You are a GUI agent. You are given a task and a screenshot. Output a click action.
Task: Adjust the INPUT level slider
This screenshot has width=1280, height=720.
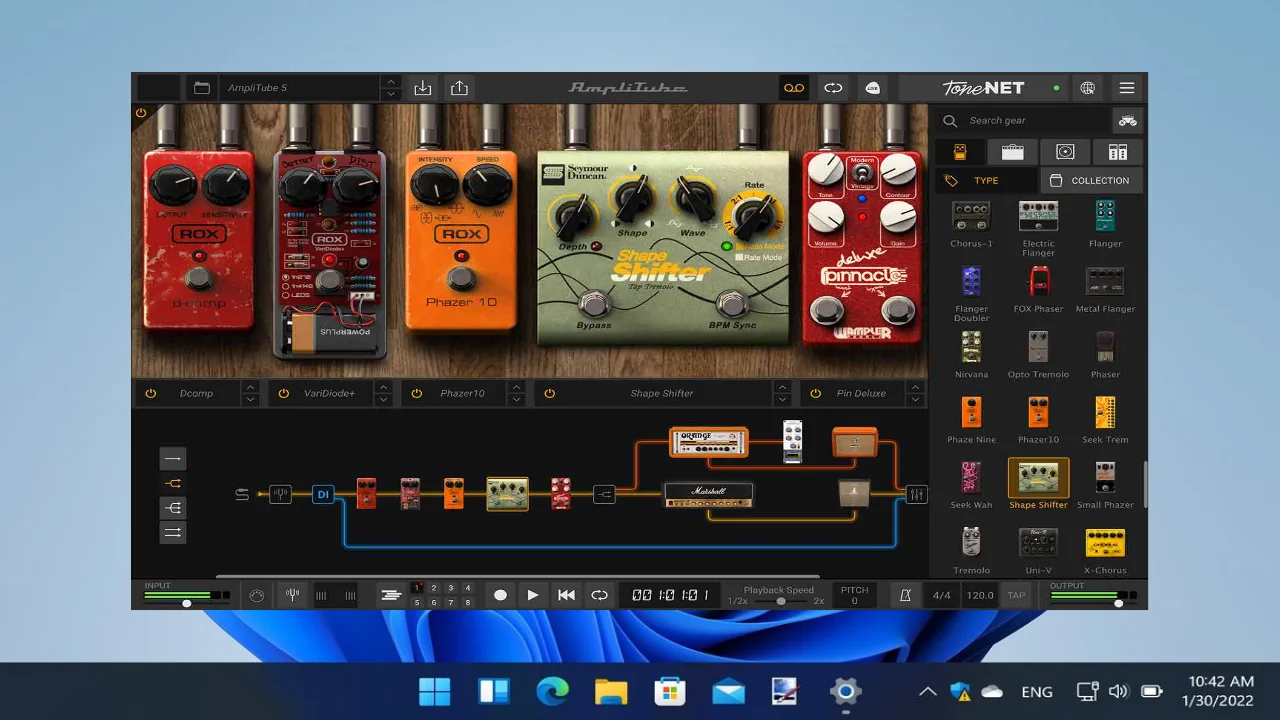click(187, 603)
